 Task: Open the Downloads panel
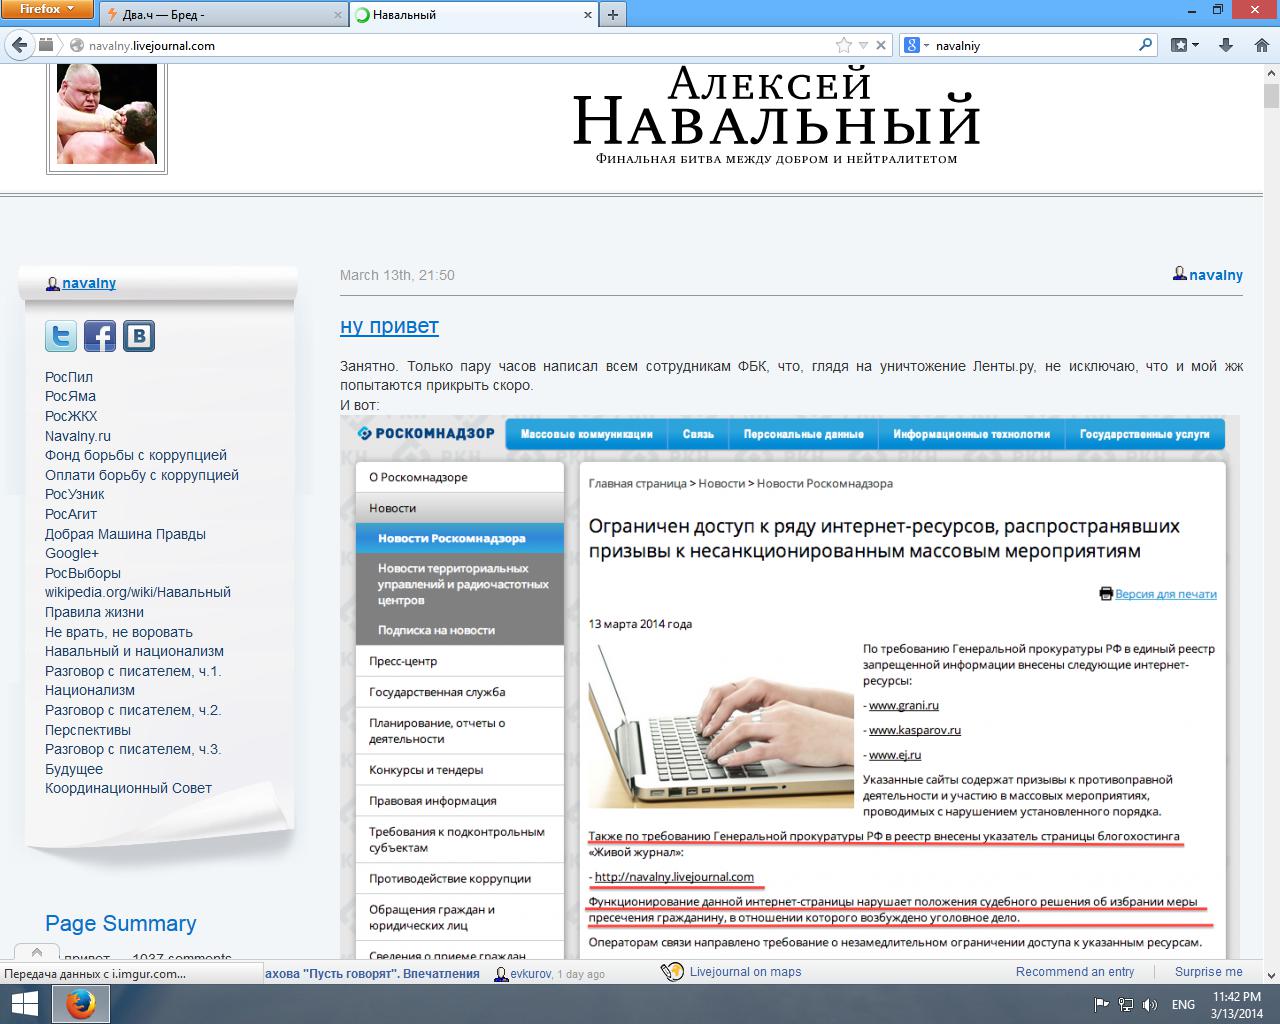[x=1226, y=45]
